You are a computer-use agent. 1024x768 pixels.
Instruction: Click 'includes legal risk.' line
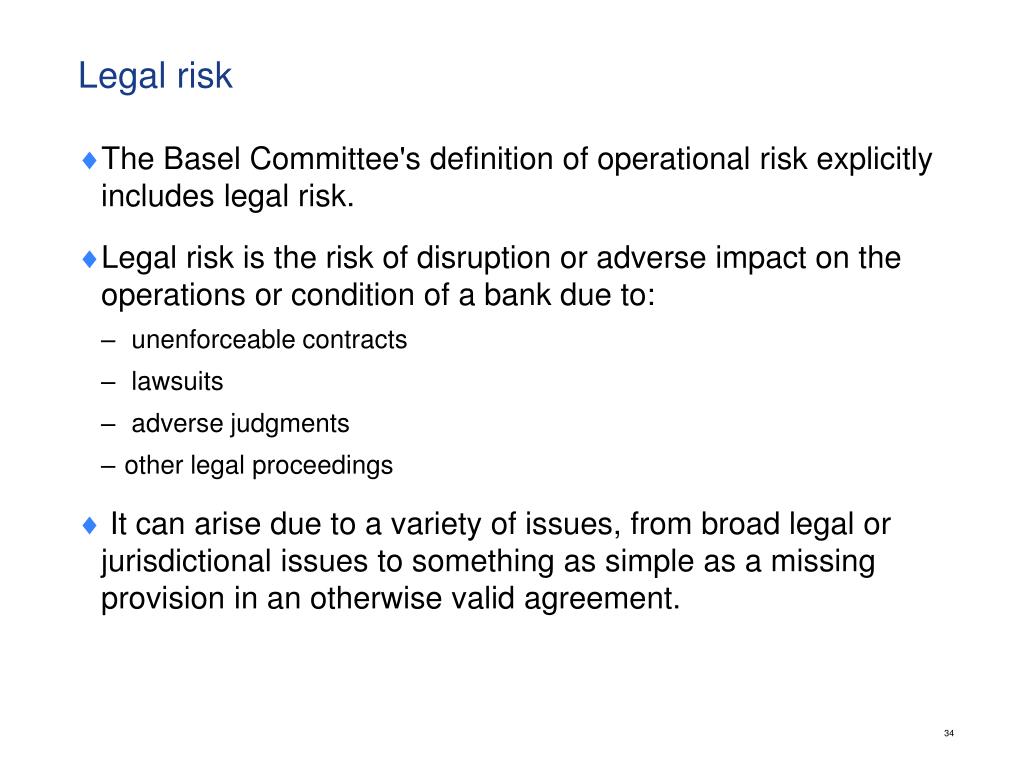tap(227, 197)
